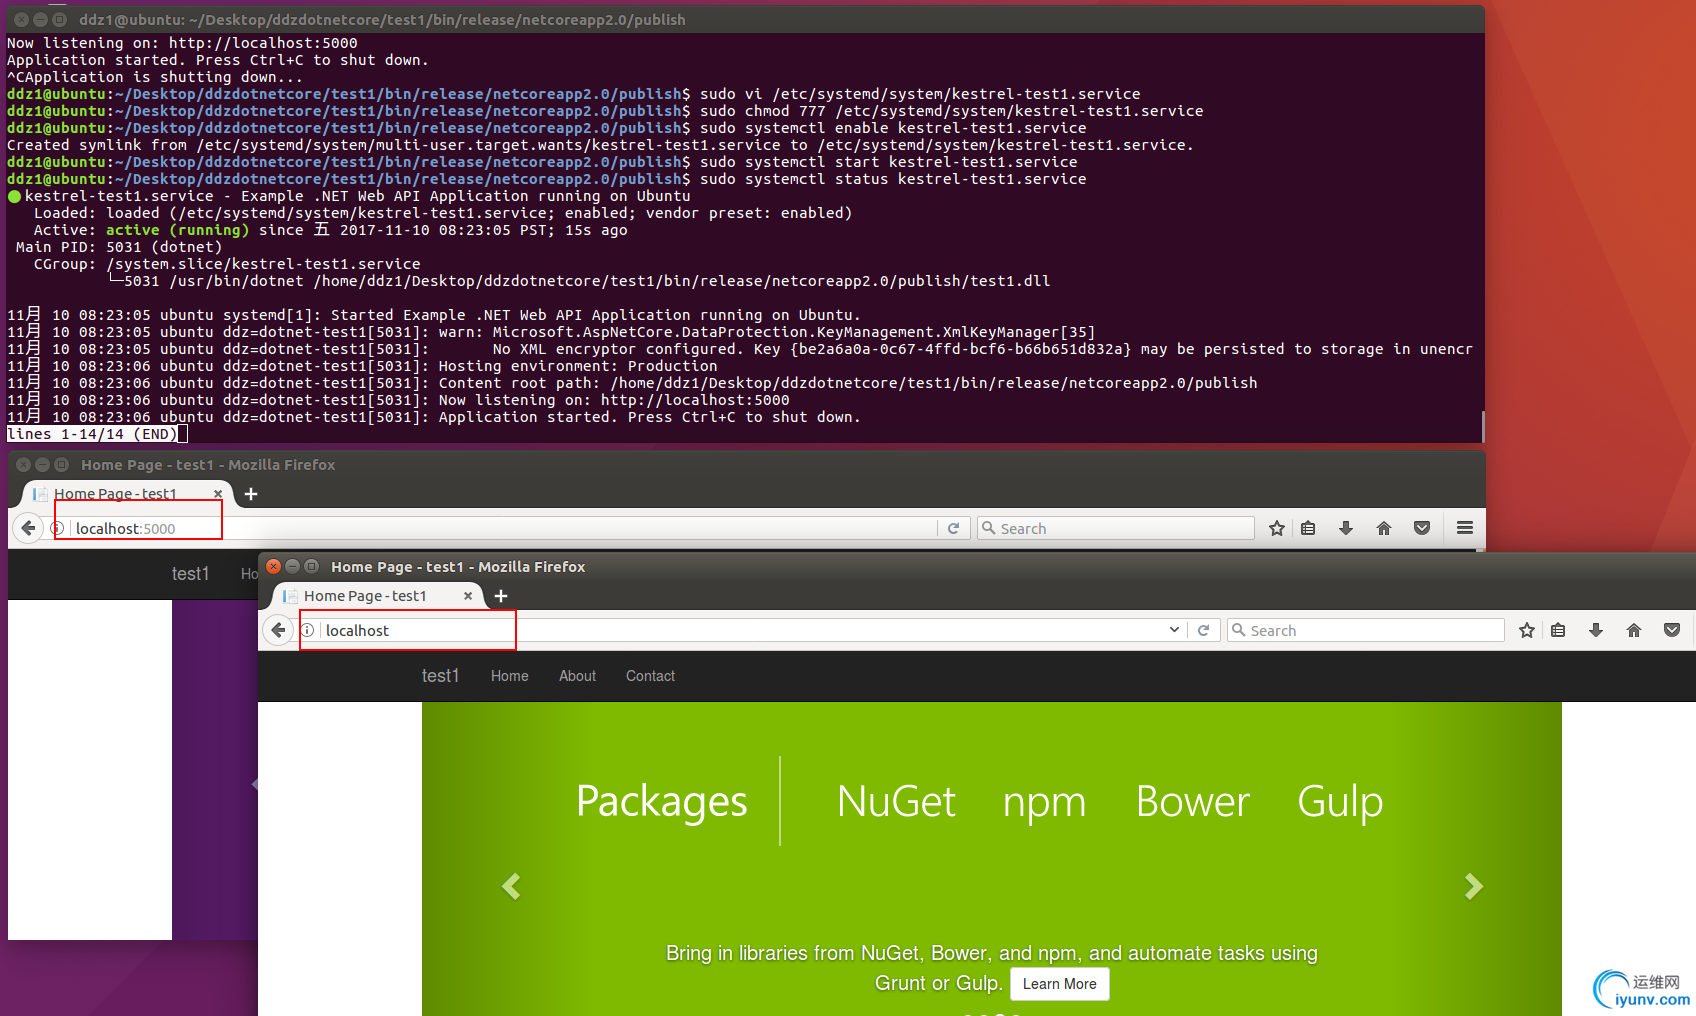Click the 'sudo systemctl start kestrel-test1.service' command

click(889, 162)
